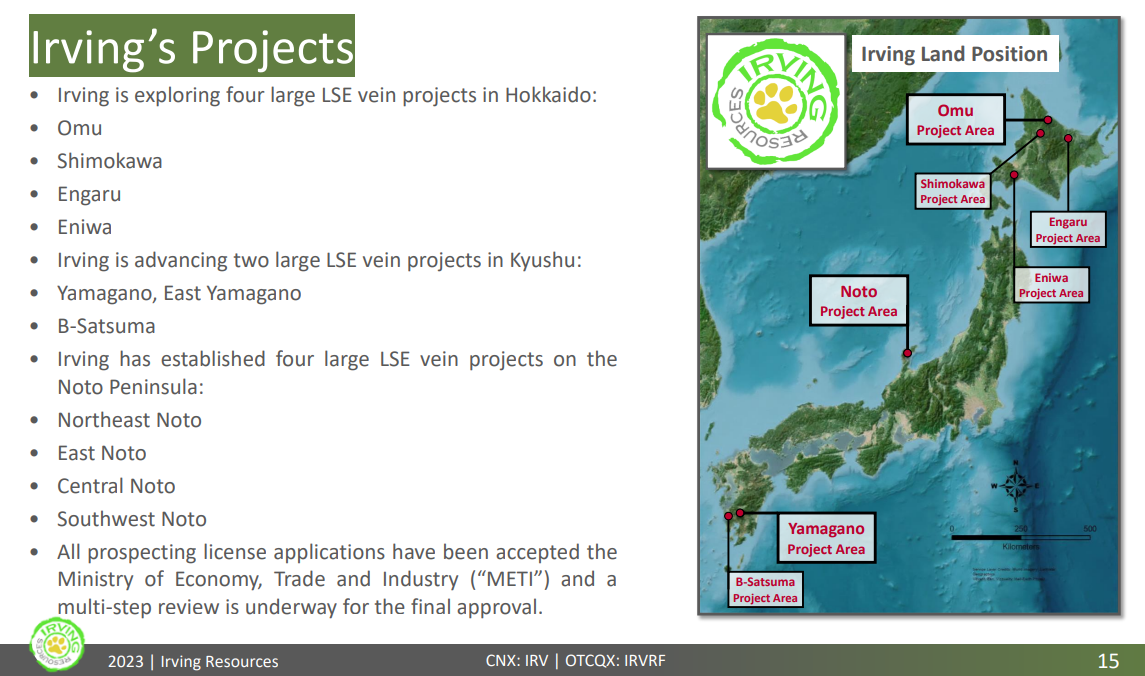Click the red marker dot for Eniwa
Screen dimensions: 1145x676
(1014, 175)
